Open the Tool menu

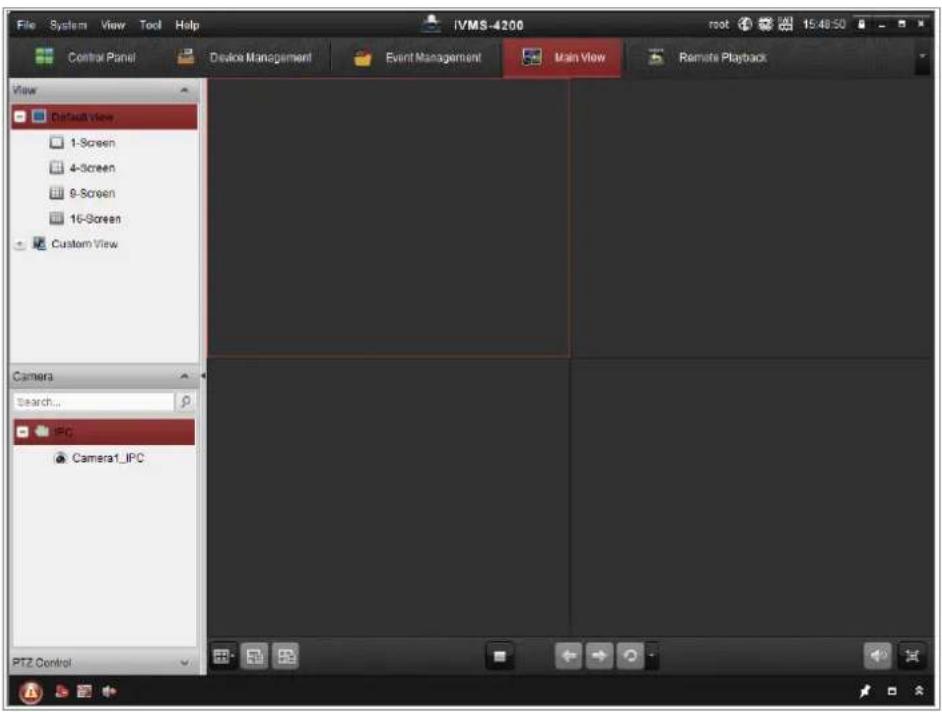(150, 25)
